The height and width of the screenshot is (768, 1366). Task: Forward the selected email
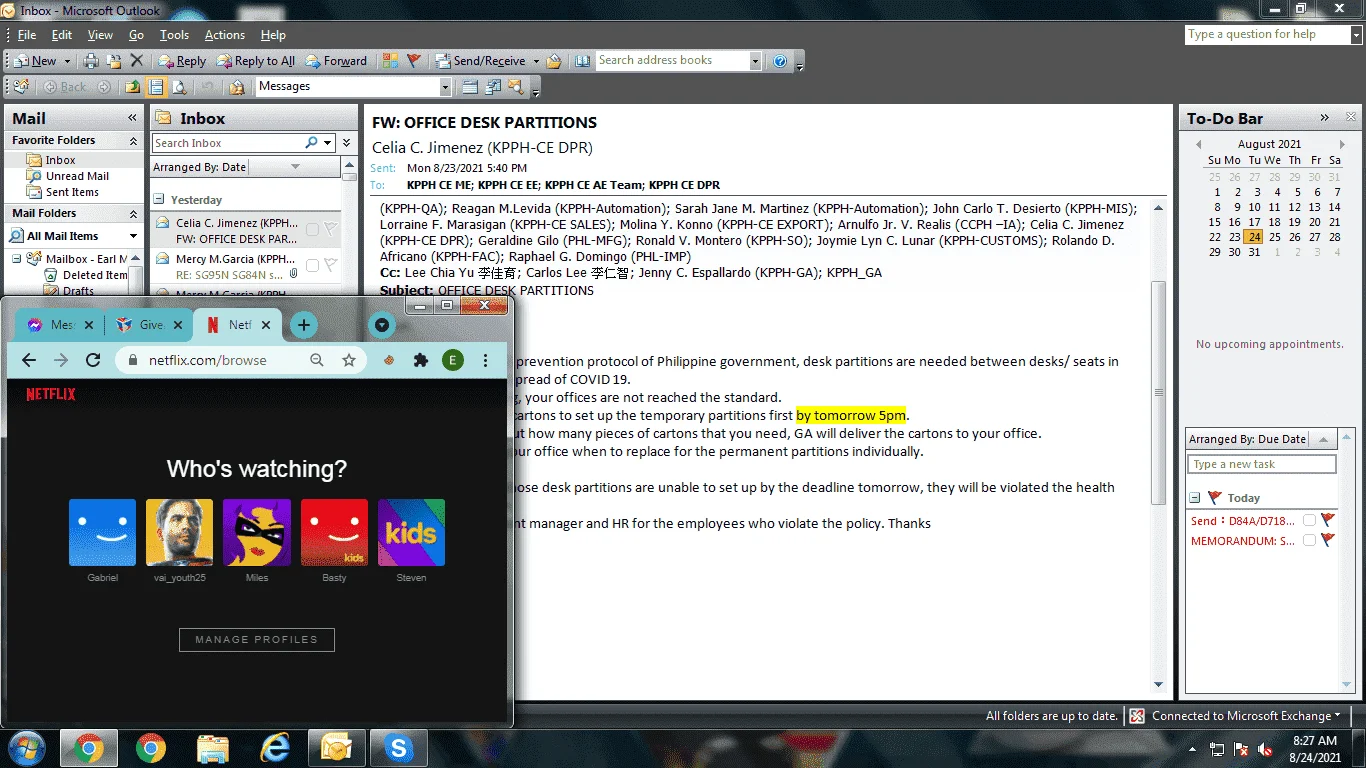(336, 61)
